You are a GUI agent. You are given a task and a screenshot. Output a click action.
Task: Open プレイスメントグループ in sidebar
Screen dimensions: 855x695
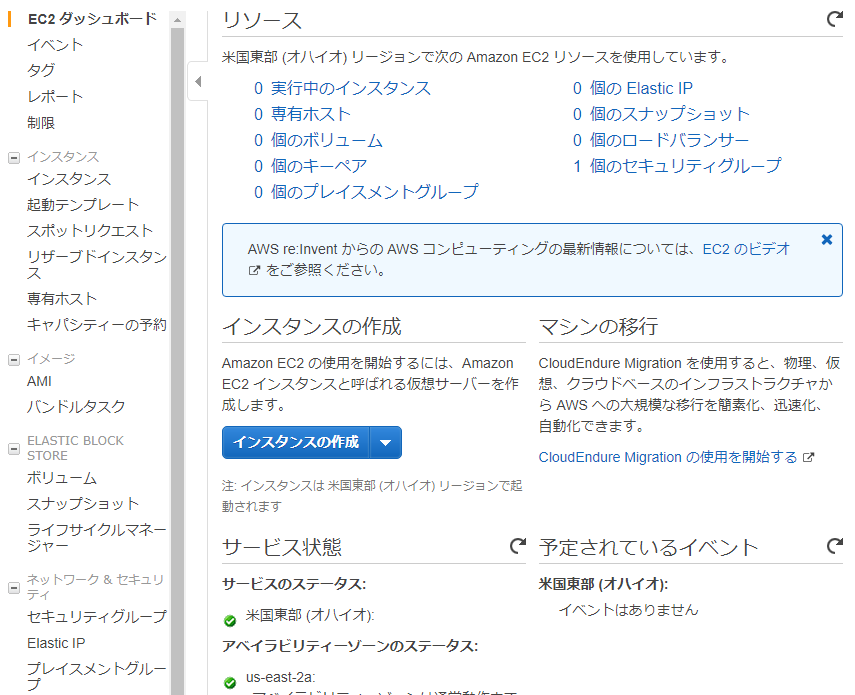(x=97, y=676)
